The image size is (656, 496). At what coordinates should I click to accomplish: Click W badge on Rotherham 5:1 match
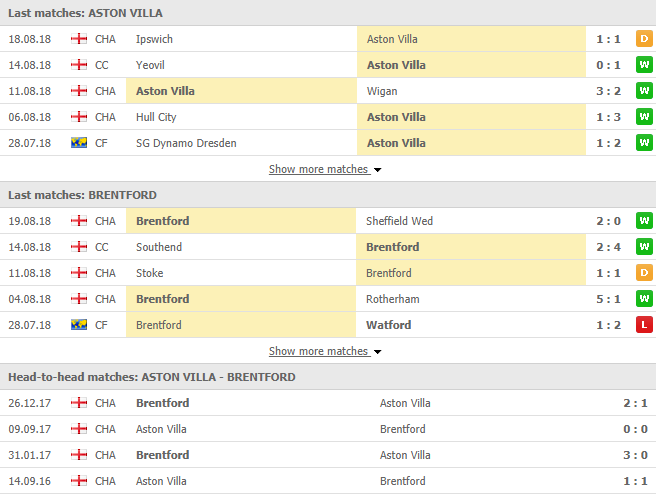point(644,299)
